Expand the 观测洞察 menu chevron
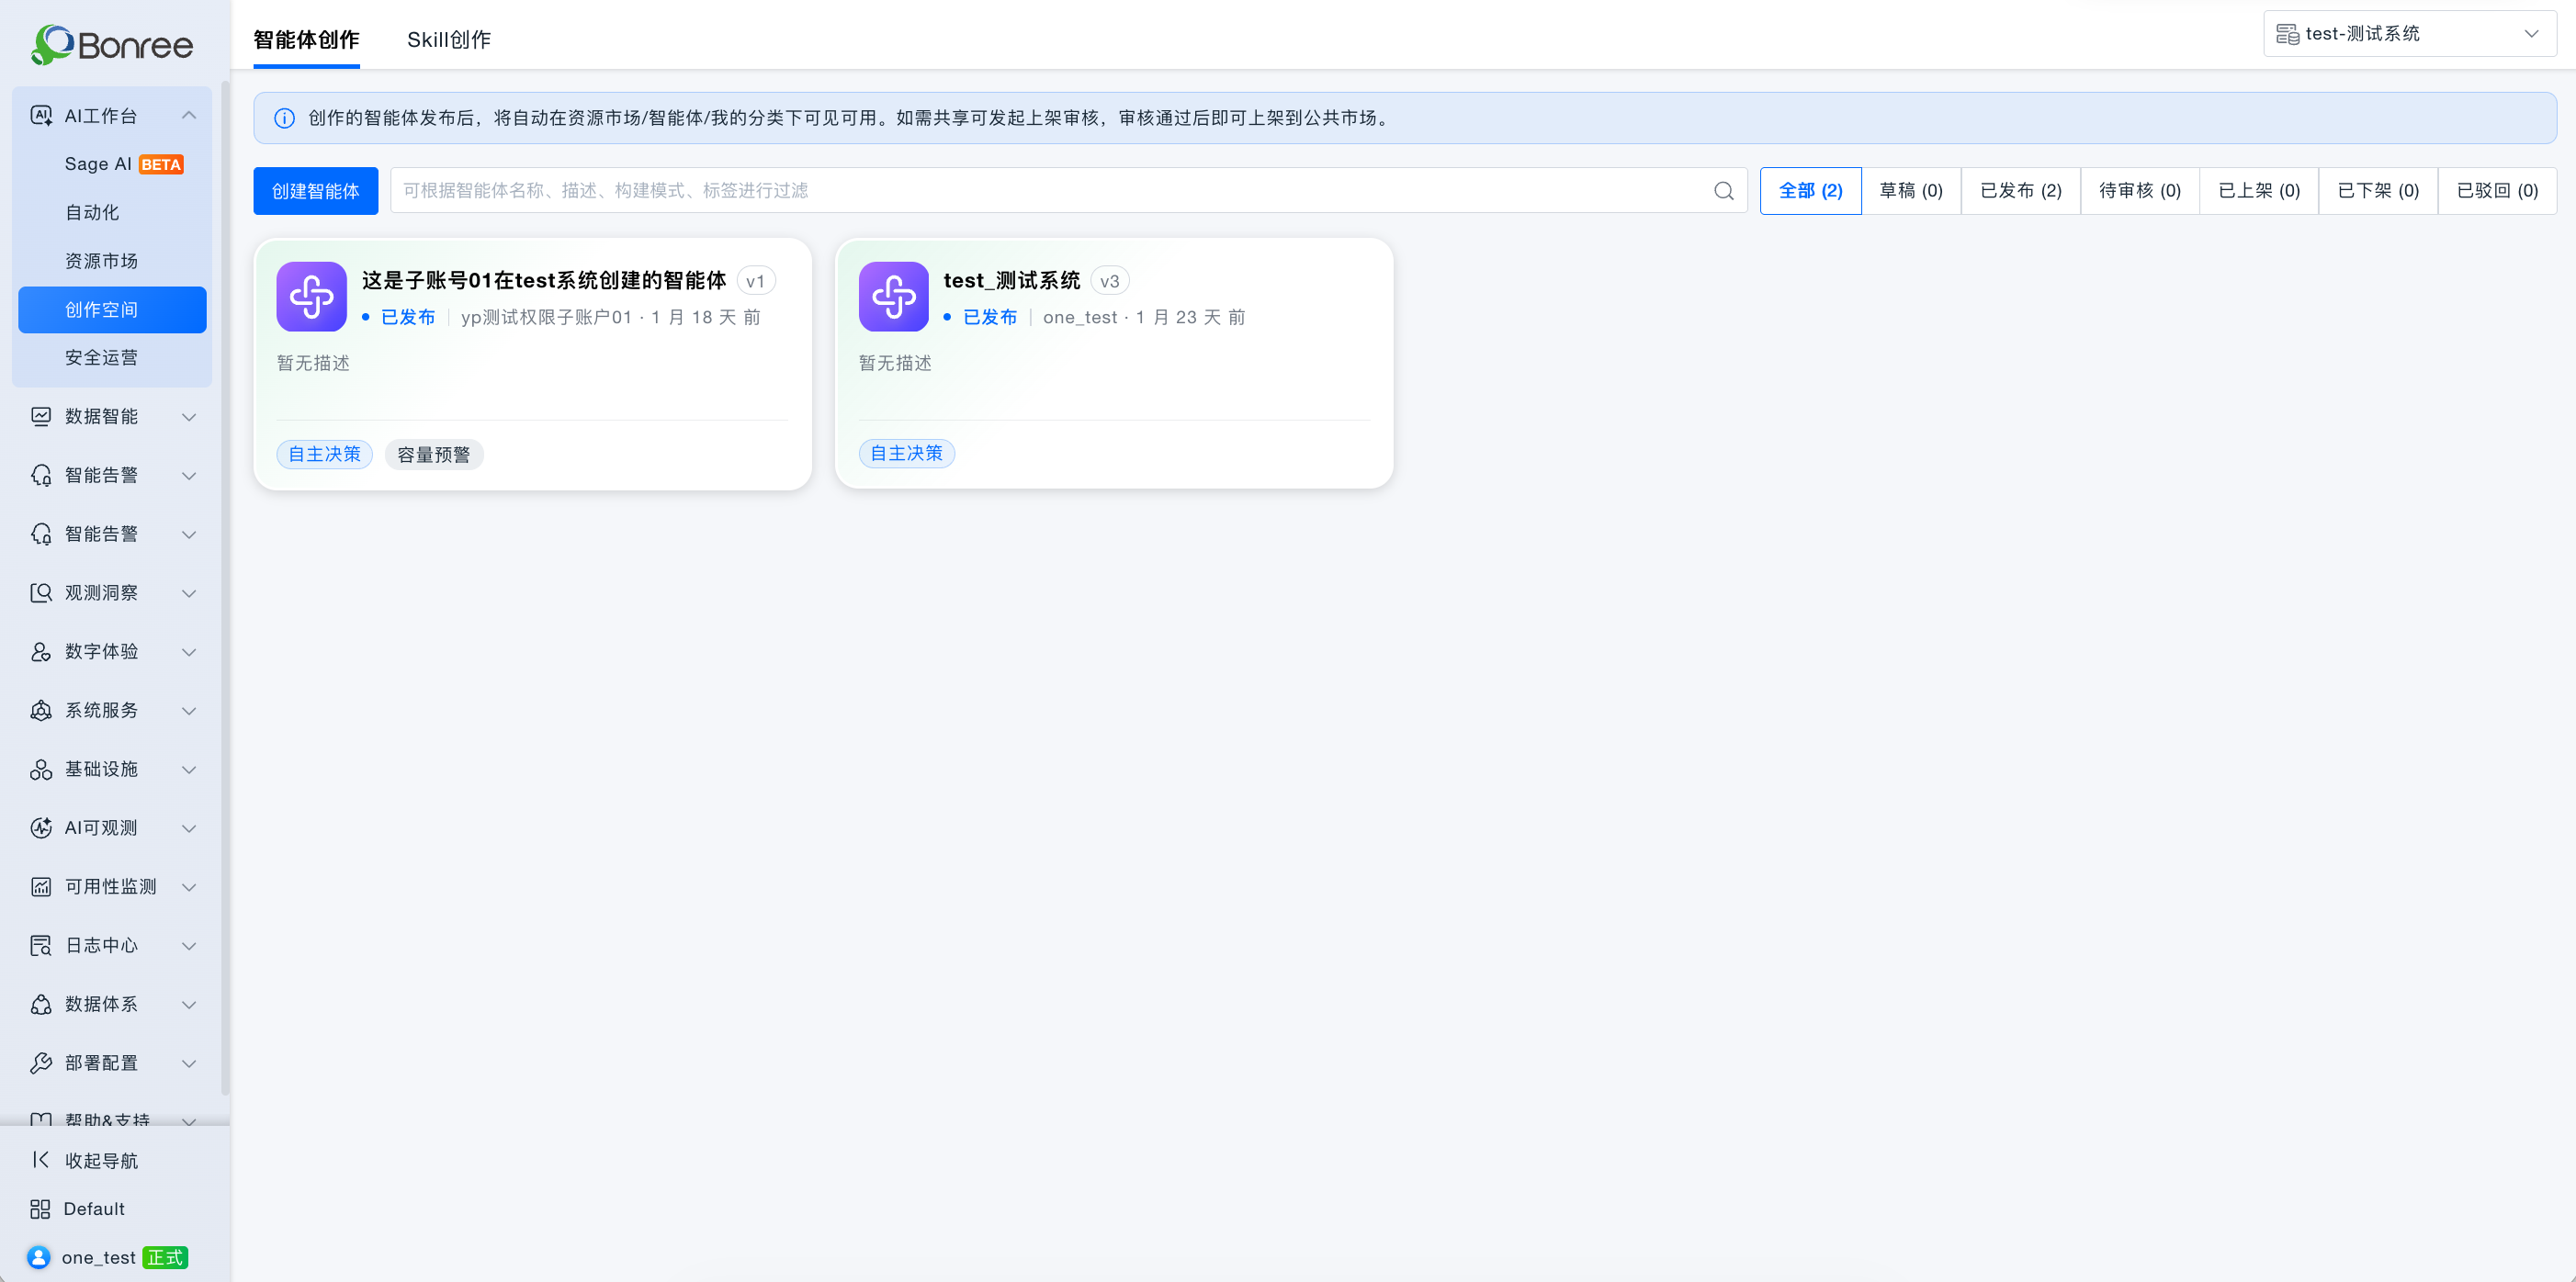Screen dimensions: 2576x1282 (x=189, y=594)
